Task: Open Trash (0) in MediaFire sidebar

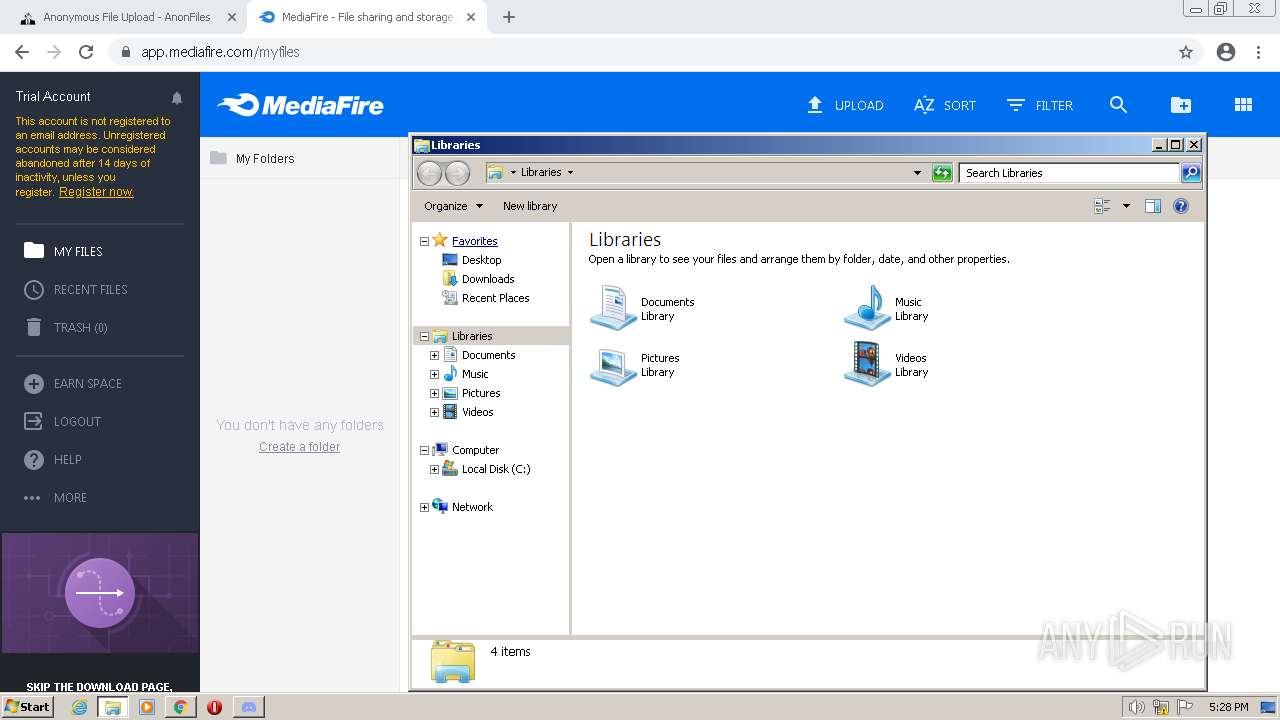Action: (66, 327)
